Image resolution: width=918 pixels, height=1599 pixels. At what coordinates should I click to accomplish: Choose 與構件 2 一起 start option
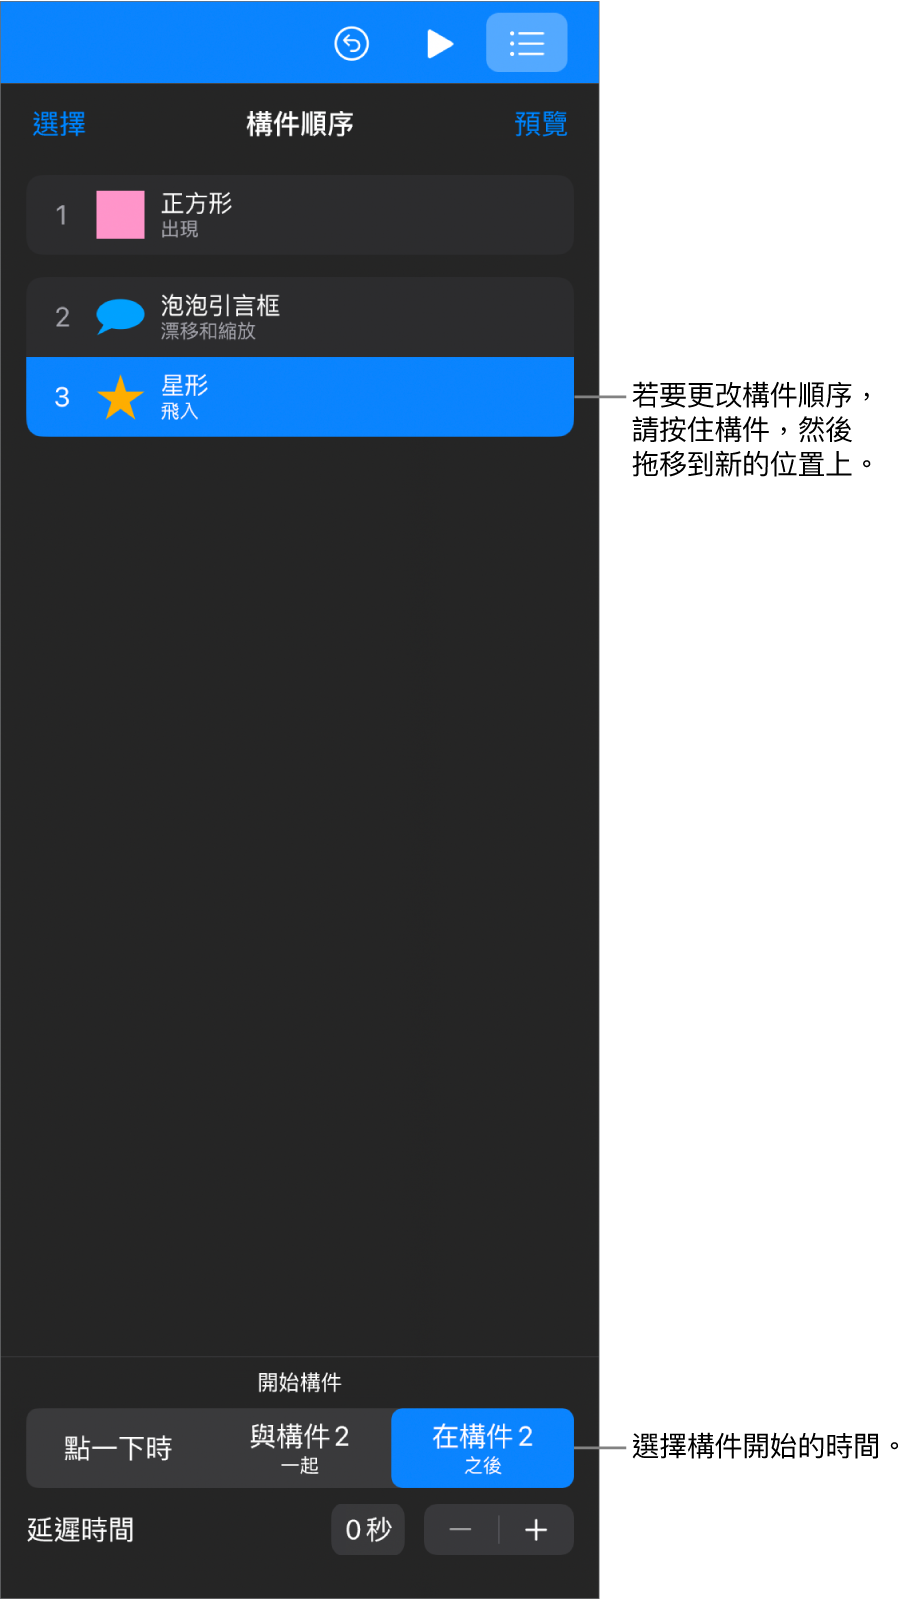(300, 1448)
